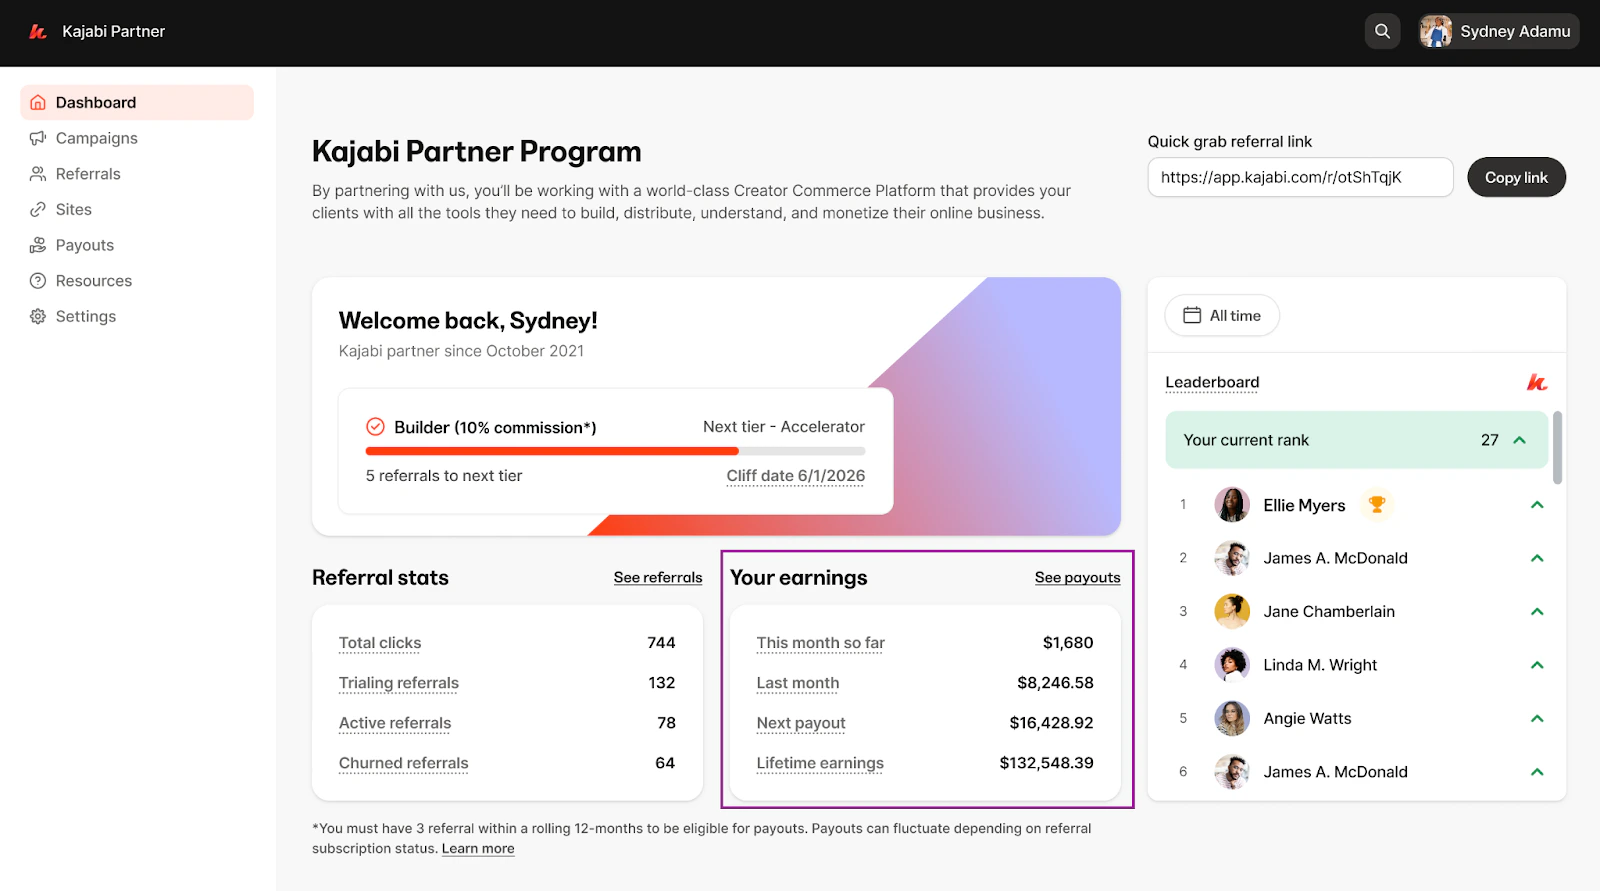Click the leaderboard scrollbar
The image size is (1600, 891).
click(1557, 447)
